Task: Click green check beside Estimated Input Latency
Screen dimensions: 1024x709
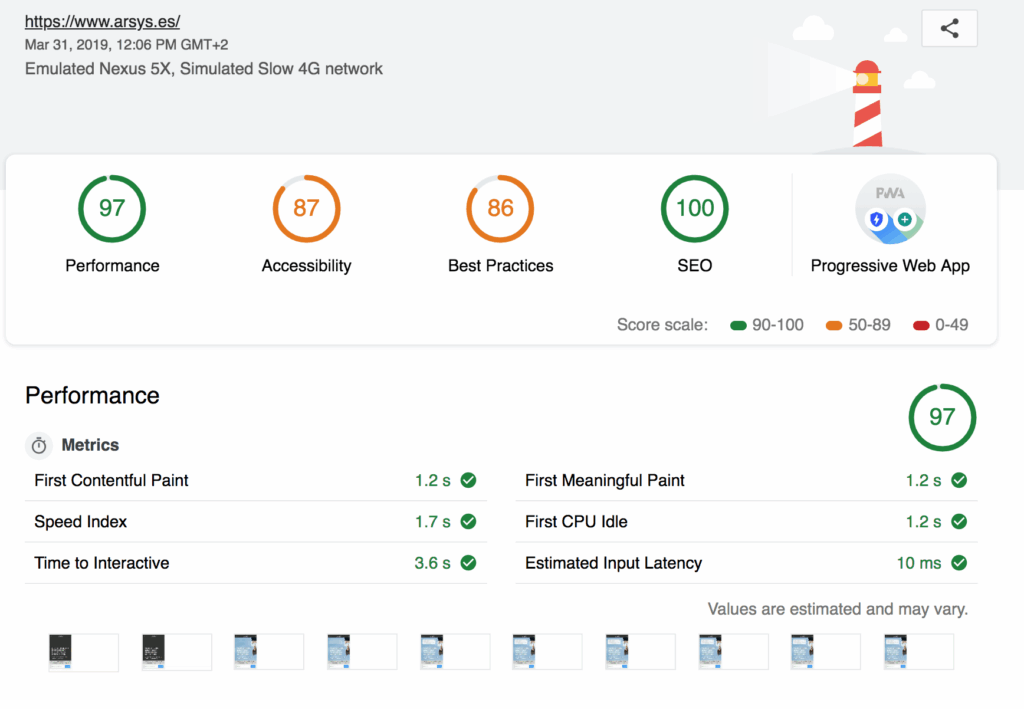Action: click(959, 563)
